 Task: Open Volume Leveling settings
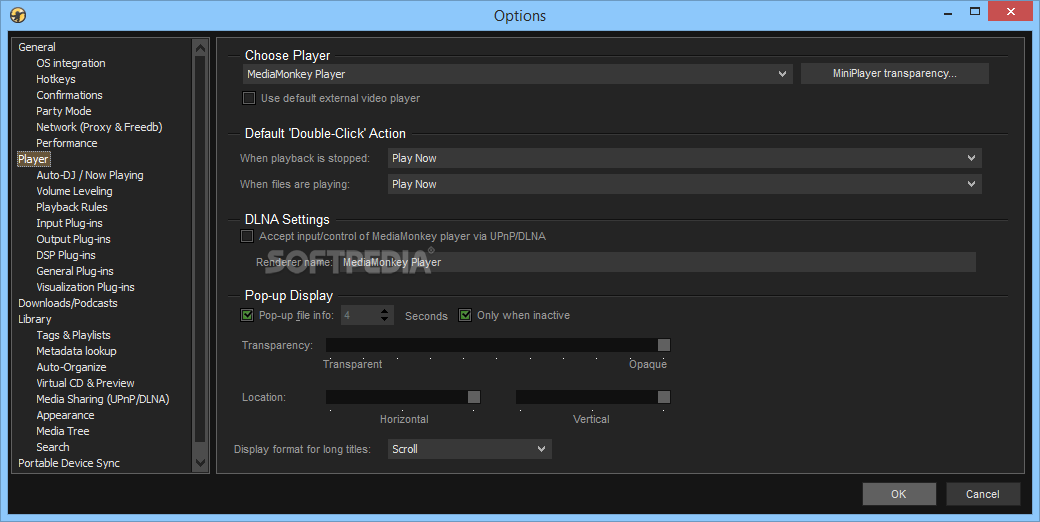(74, 191)
